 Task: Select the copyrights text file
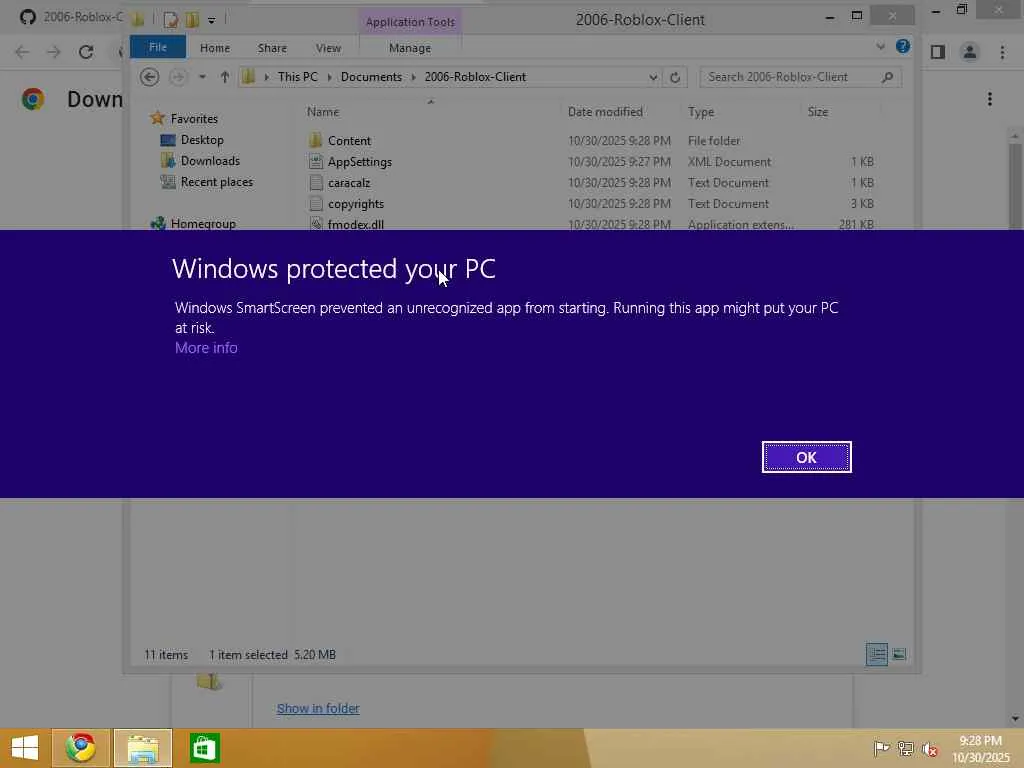[591, 203]
